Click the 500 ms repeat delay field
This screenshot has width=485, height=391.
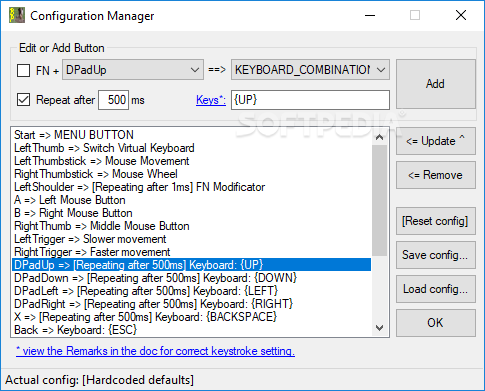coord(113,100)
